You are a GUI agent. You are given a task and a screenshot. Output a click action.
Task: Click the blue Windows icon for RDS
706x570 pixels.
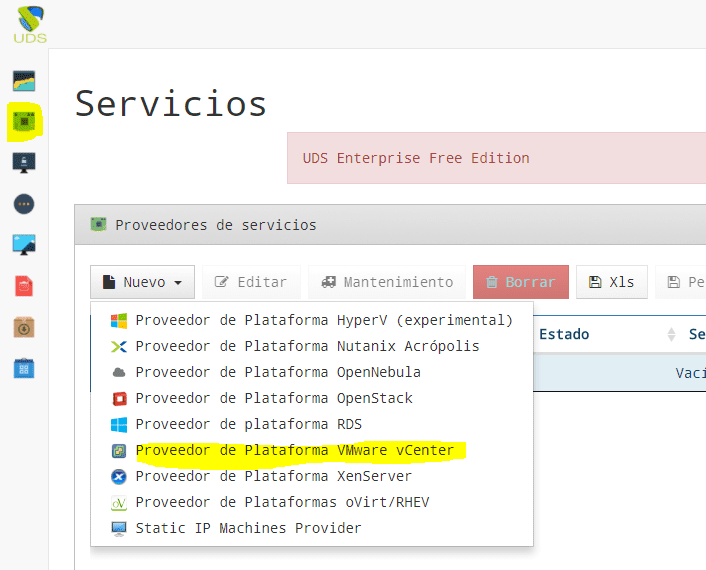point(119,425)
